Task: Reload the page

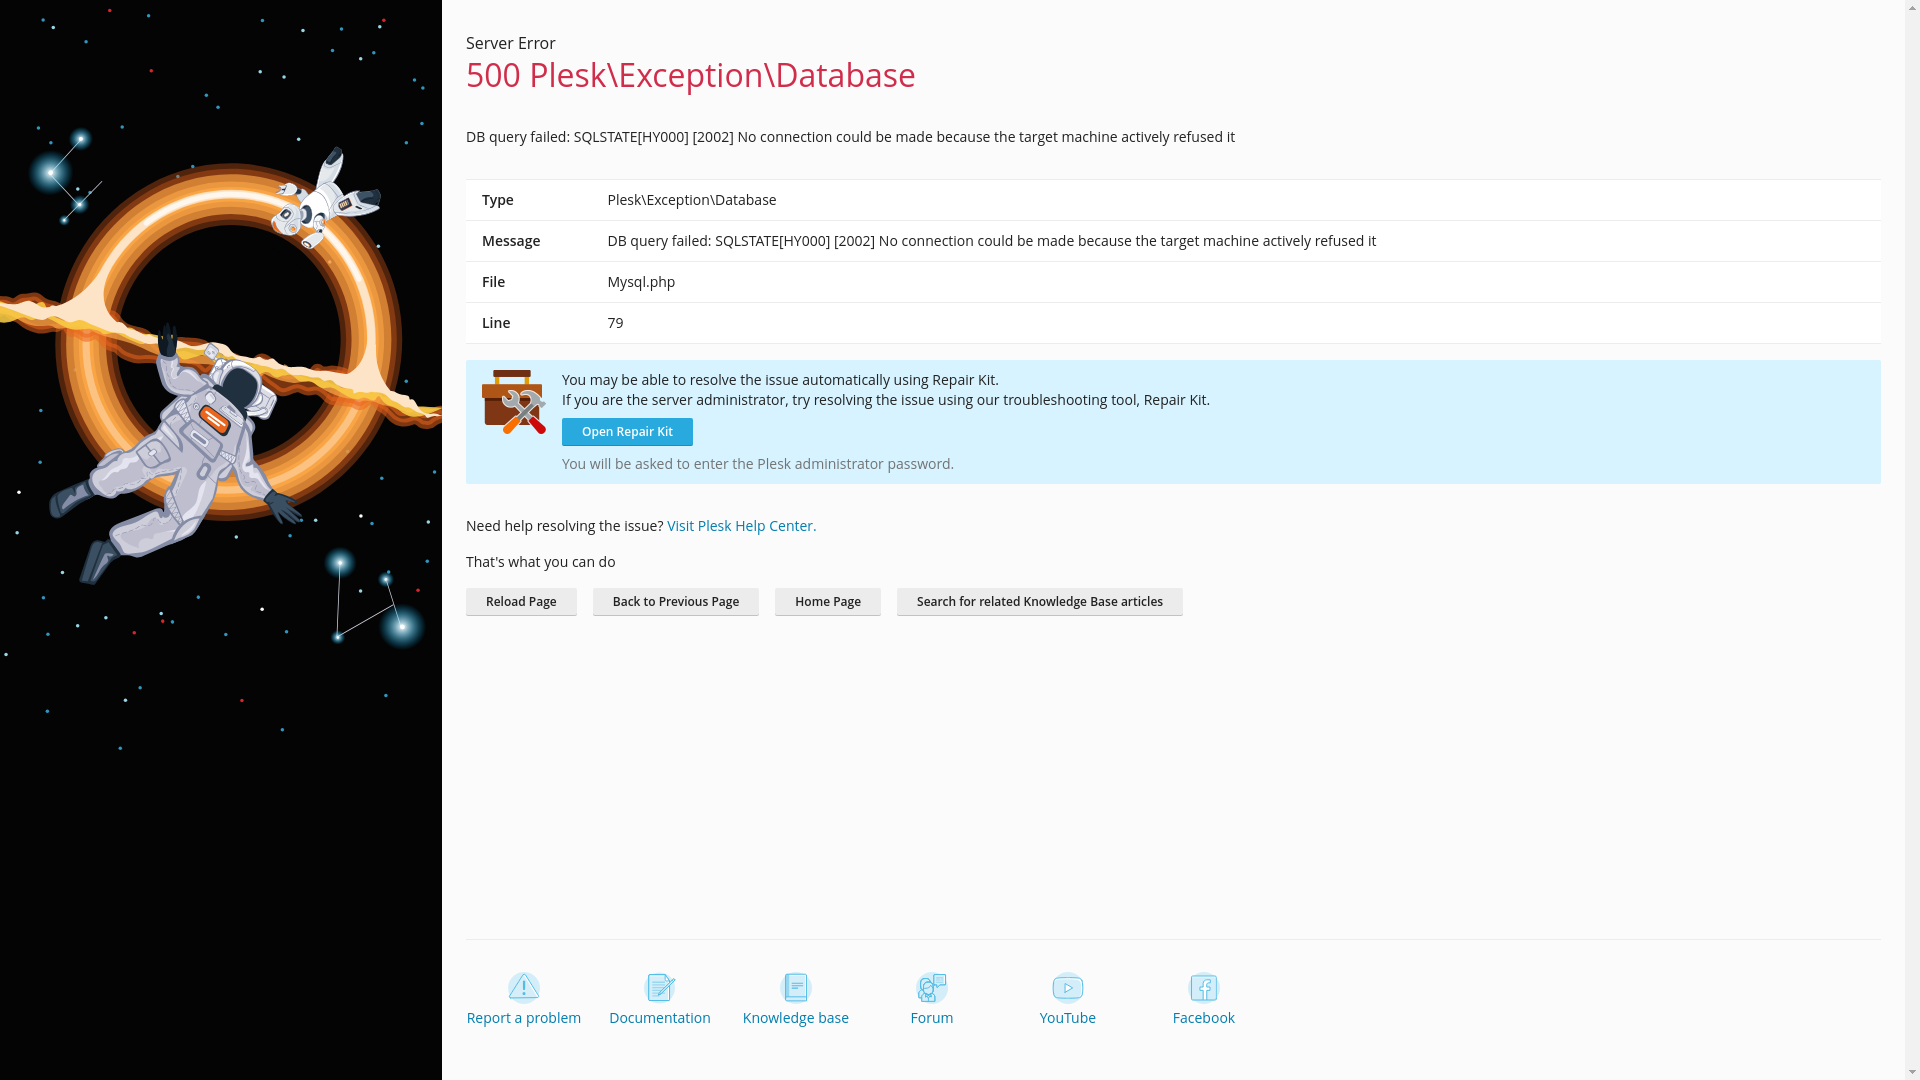Action: (521, 602)
